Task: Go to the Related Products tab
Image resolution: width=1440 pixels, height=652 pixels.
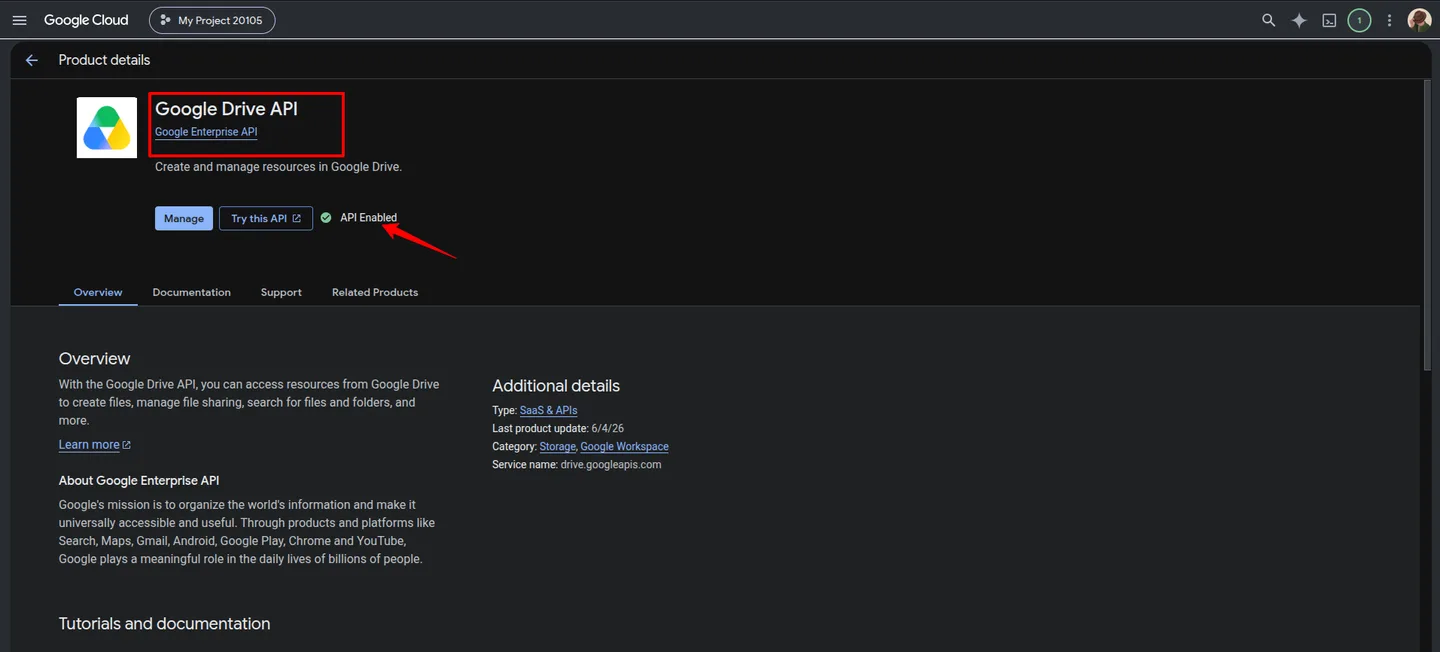Action: pyautogui.click(x=375, y=292)
